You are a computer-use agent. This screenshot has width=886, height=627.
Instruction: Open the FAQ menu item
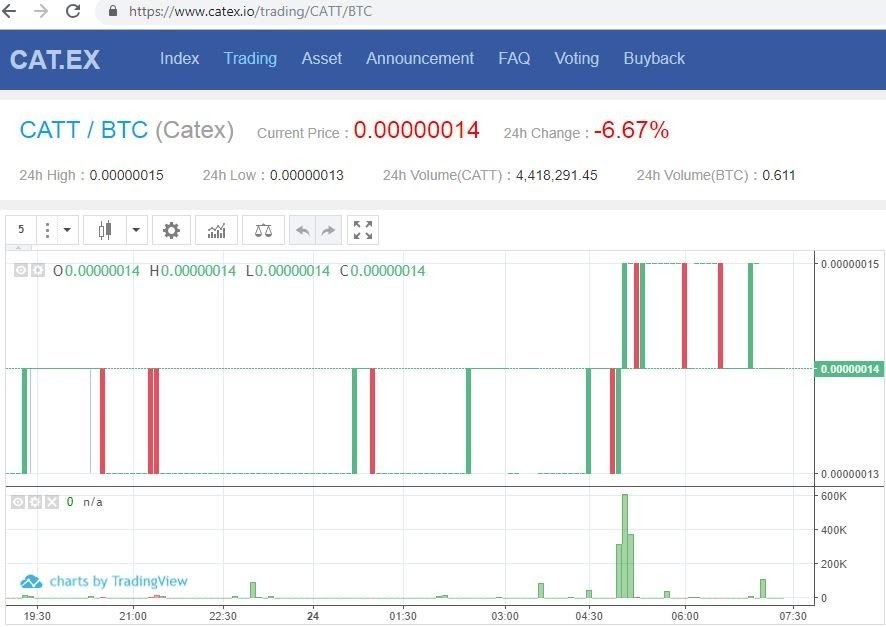click(x=514, y=58)
